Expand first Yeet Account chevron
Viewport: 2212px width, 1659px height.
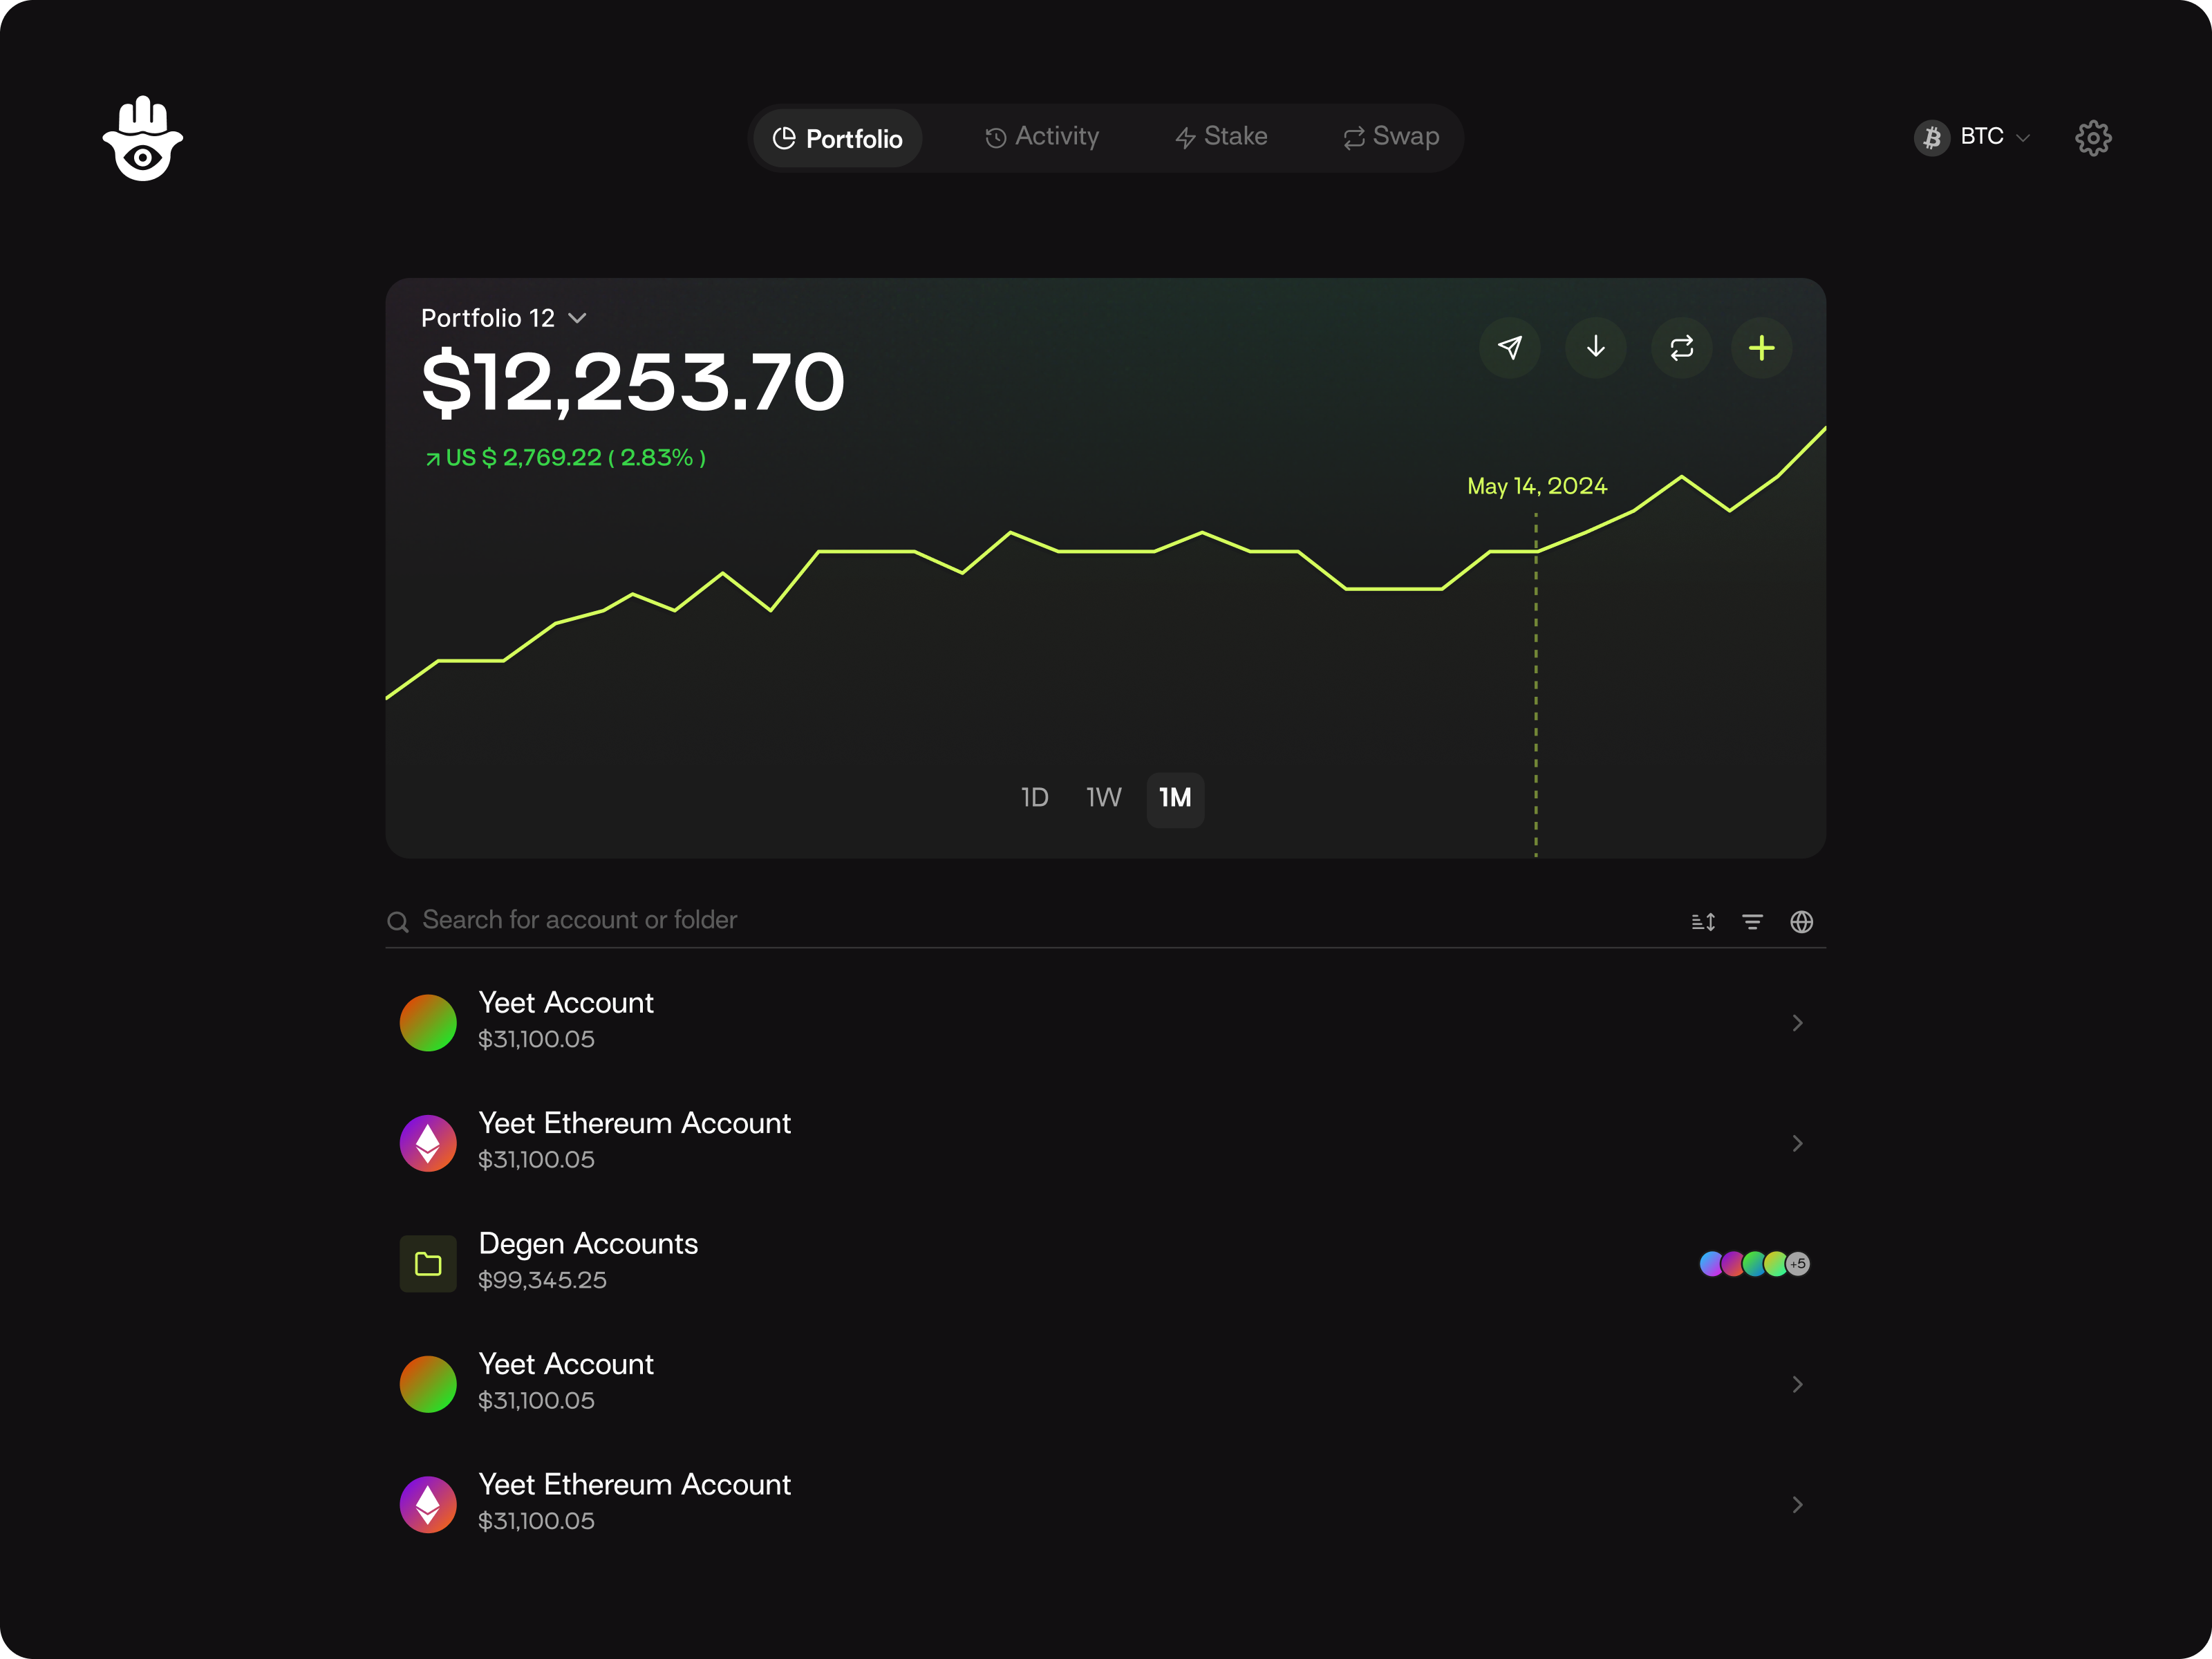[x=1797, y=1023]
